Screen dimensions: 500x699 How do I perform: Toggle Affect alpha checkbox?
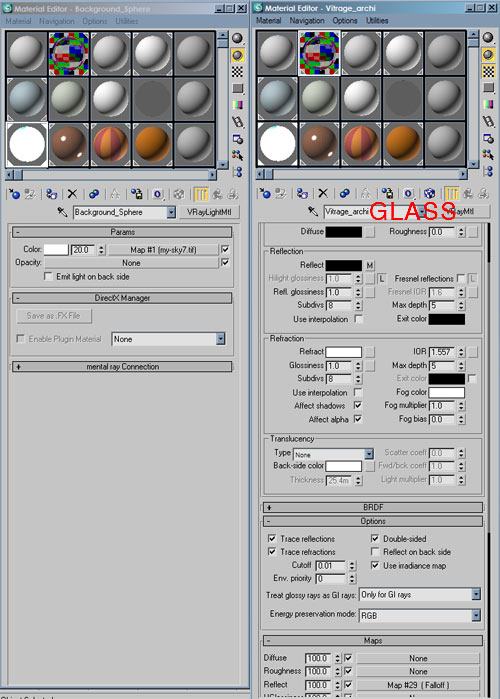(358, 419)
